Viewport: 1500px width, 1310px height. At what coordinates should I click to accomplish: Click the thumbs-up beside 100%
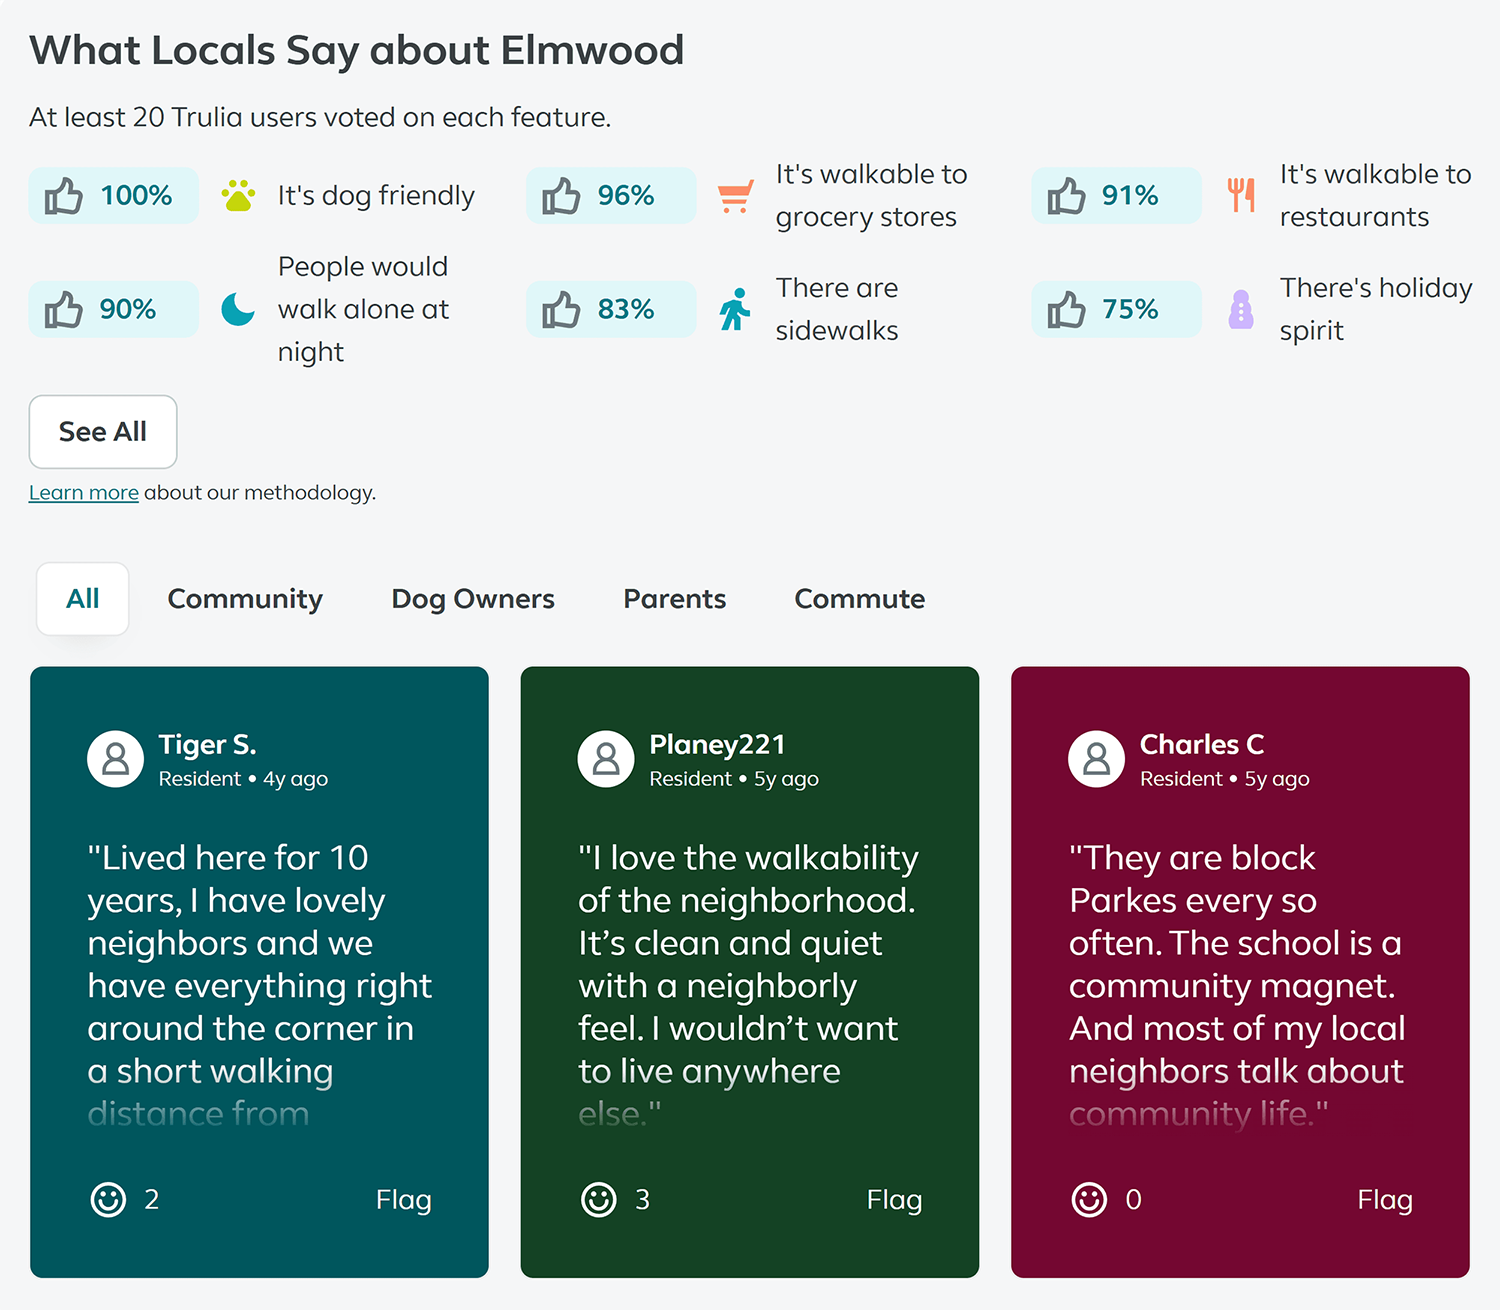(64, 196)
